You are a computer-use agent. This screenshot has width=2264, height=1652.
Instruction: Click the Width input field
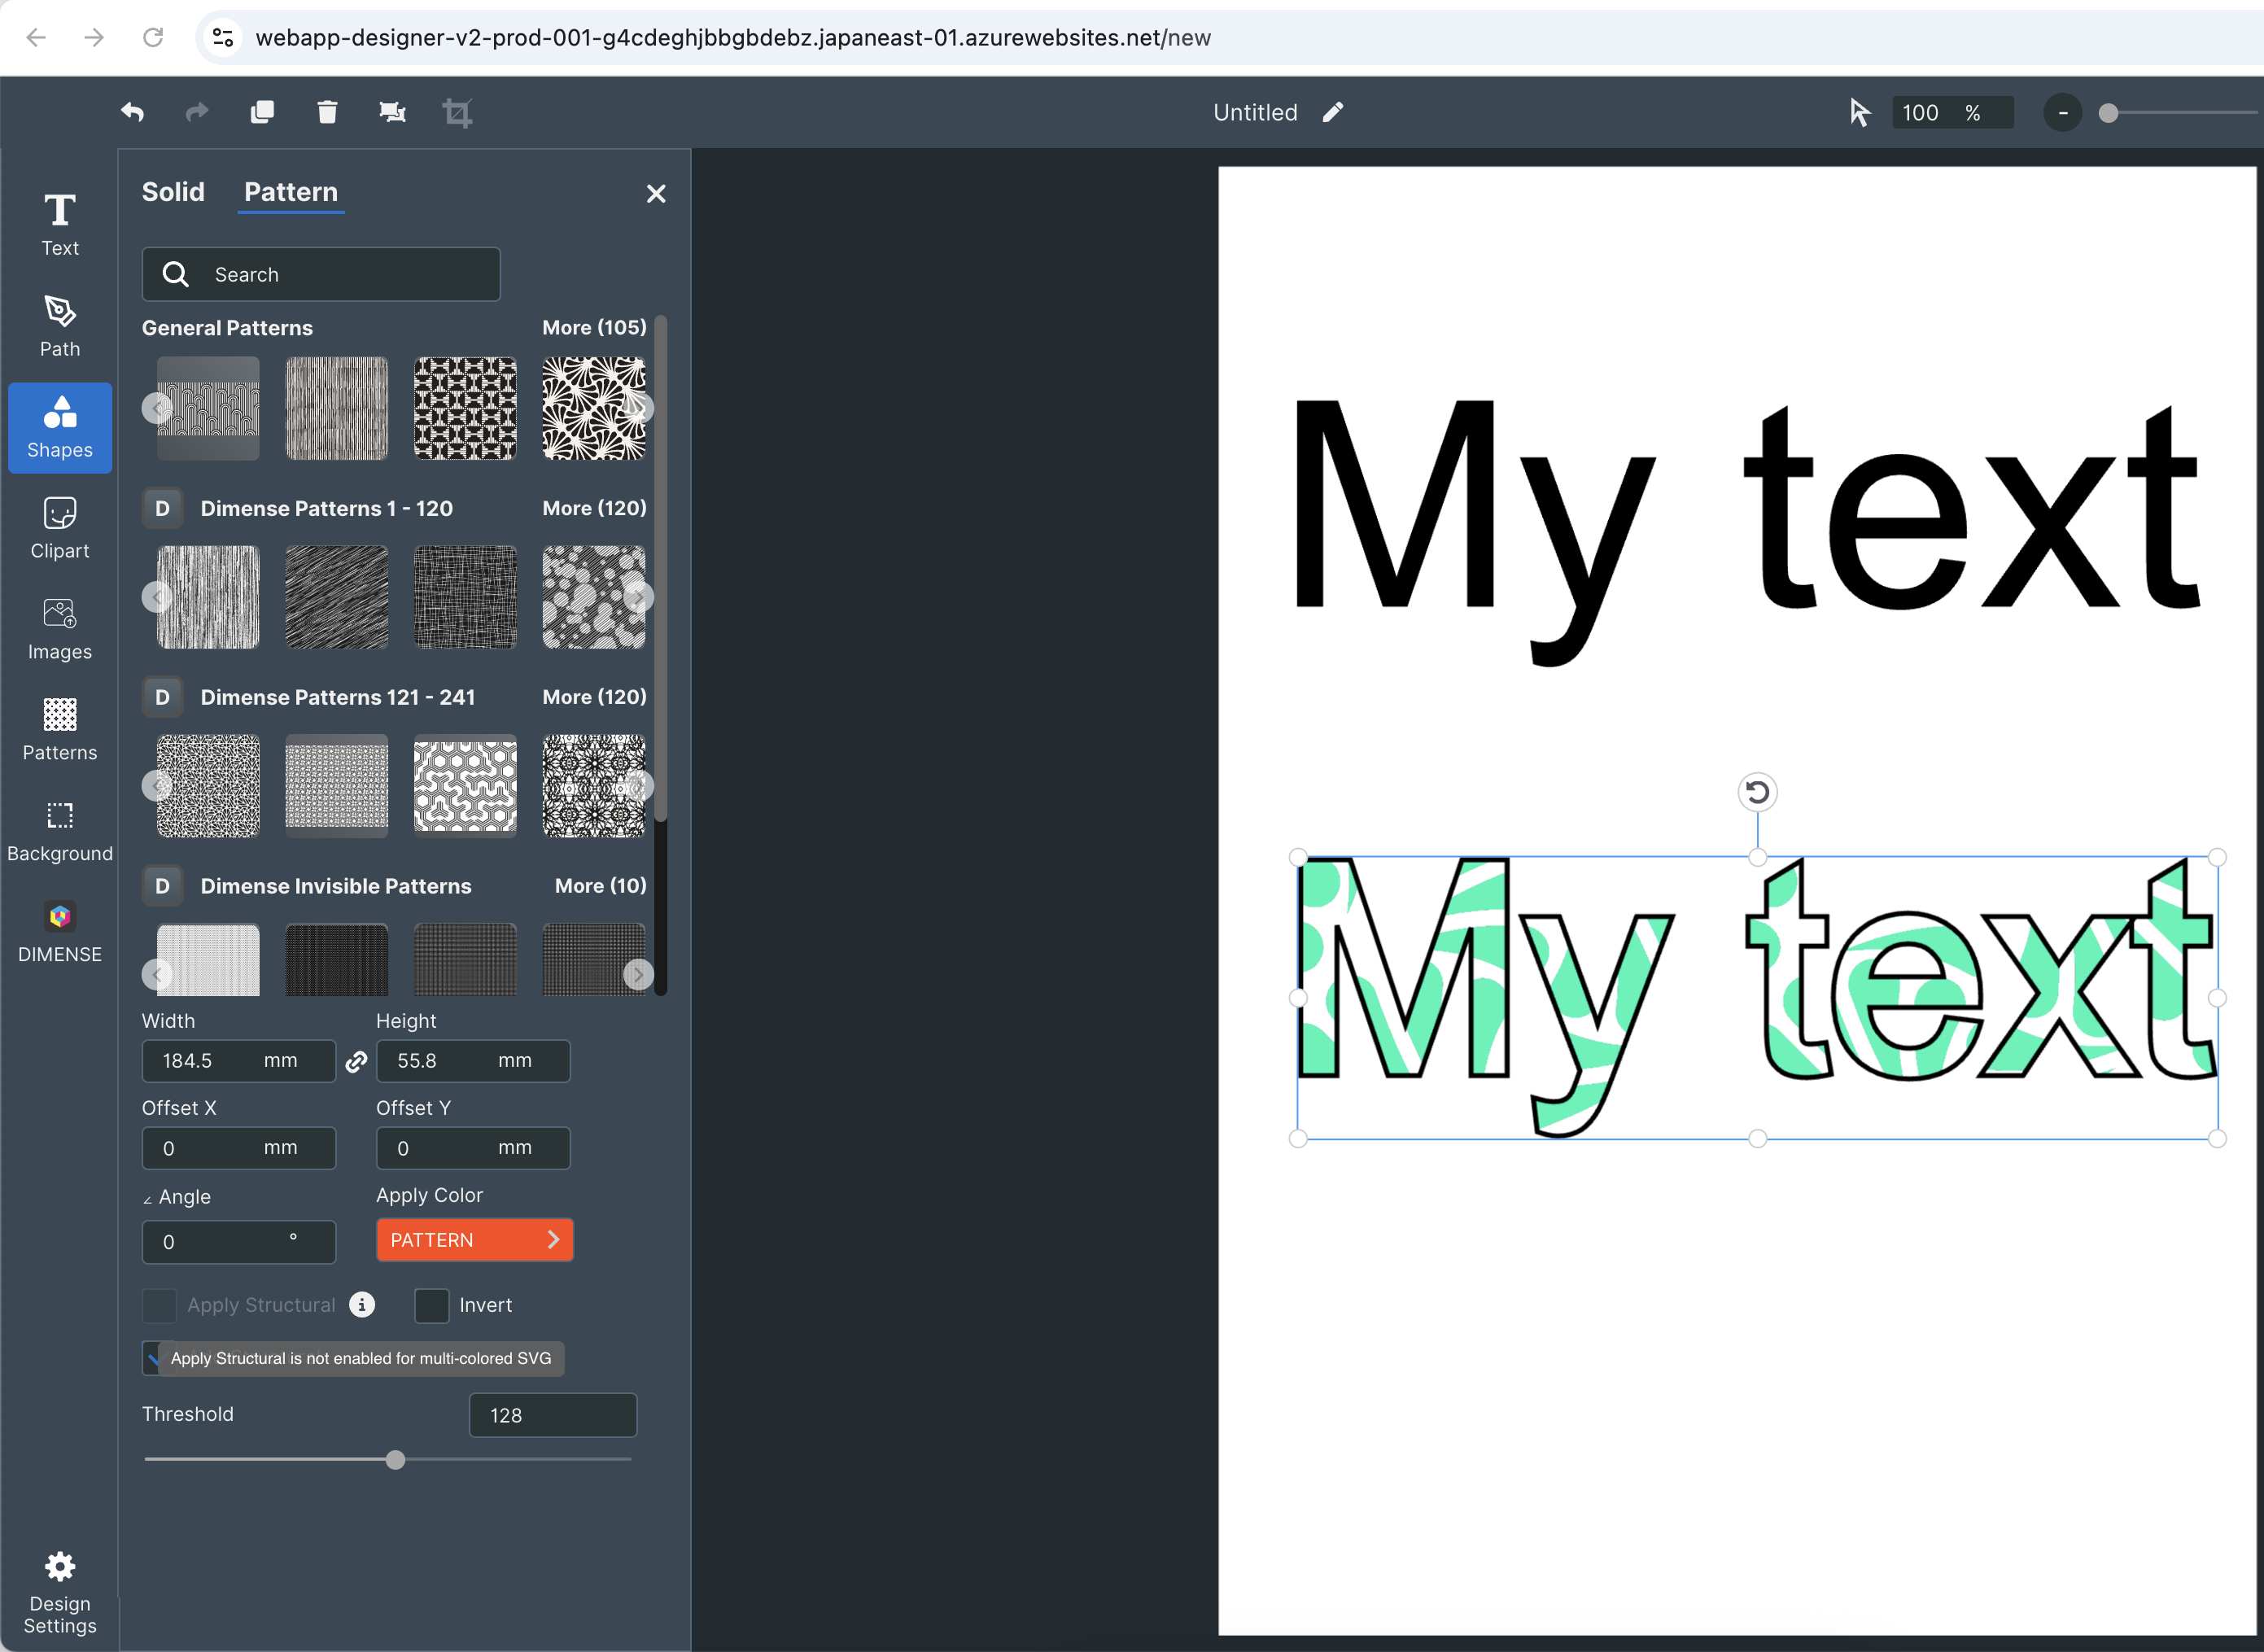tap(239, 1061)
